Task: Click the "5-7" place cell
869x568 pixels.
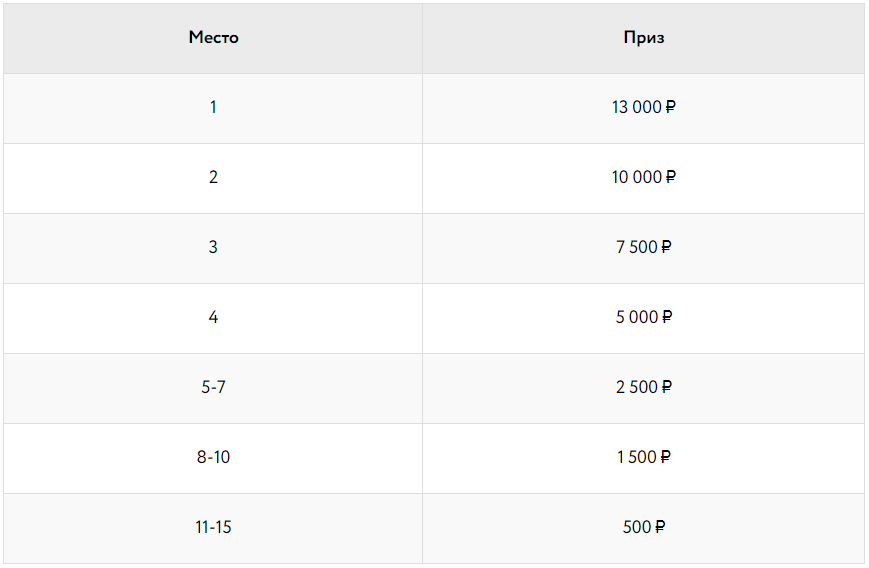Action: pyautogui.click(x=213, y=387)
